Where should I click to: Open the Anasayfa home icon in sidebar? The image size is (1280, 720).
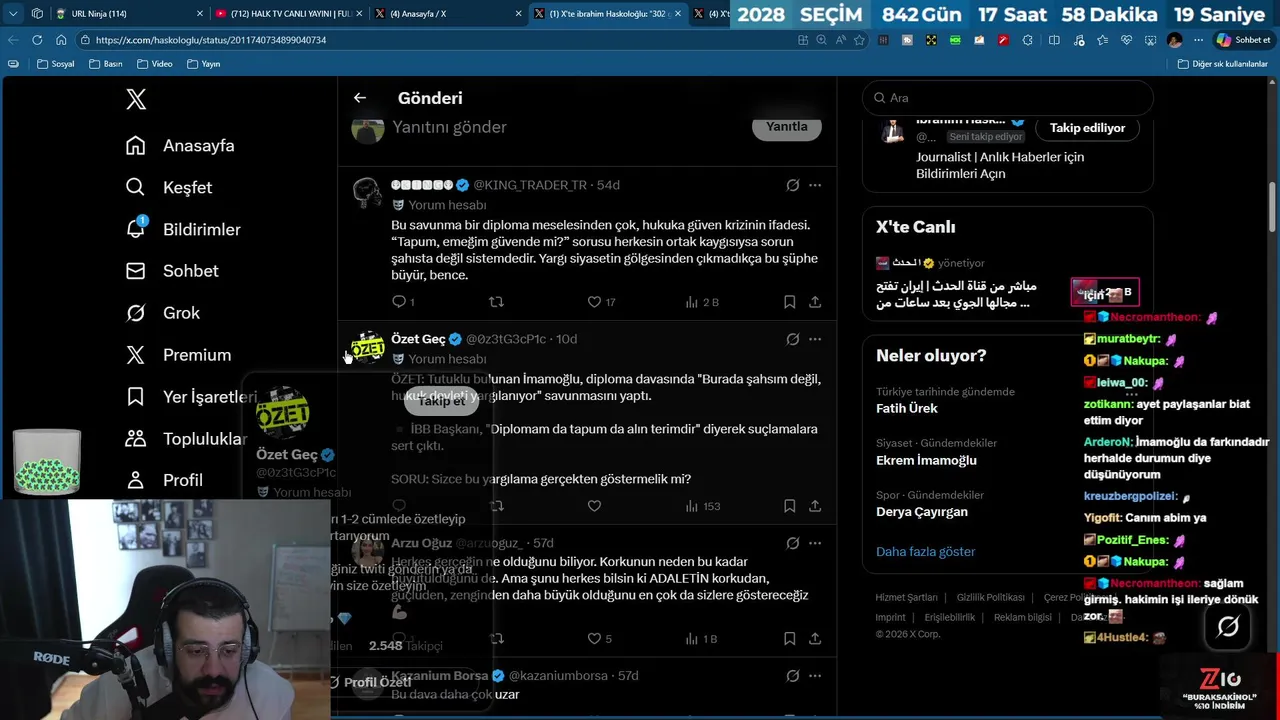click(136, 146)
